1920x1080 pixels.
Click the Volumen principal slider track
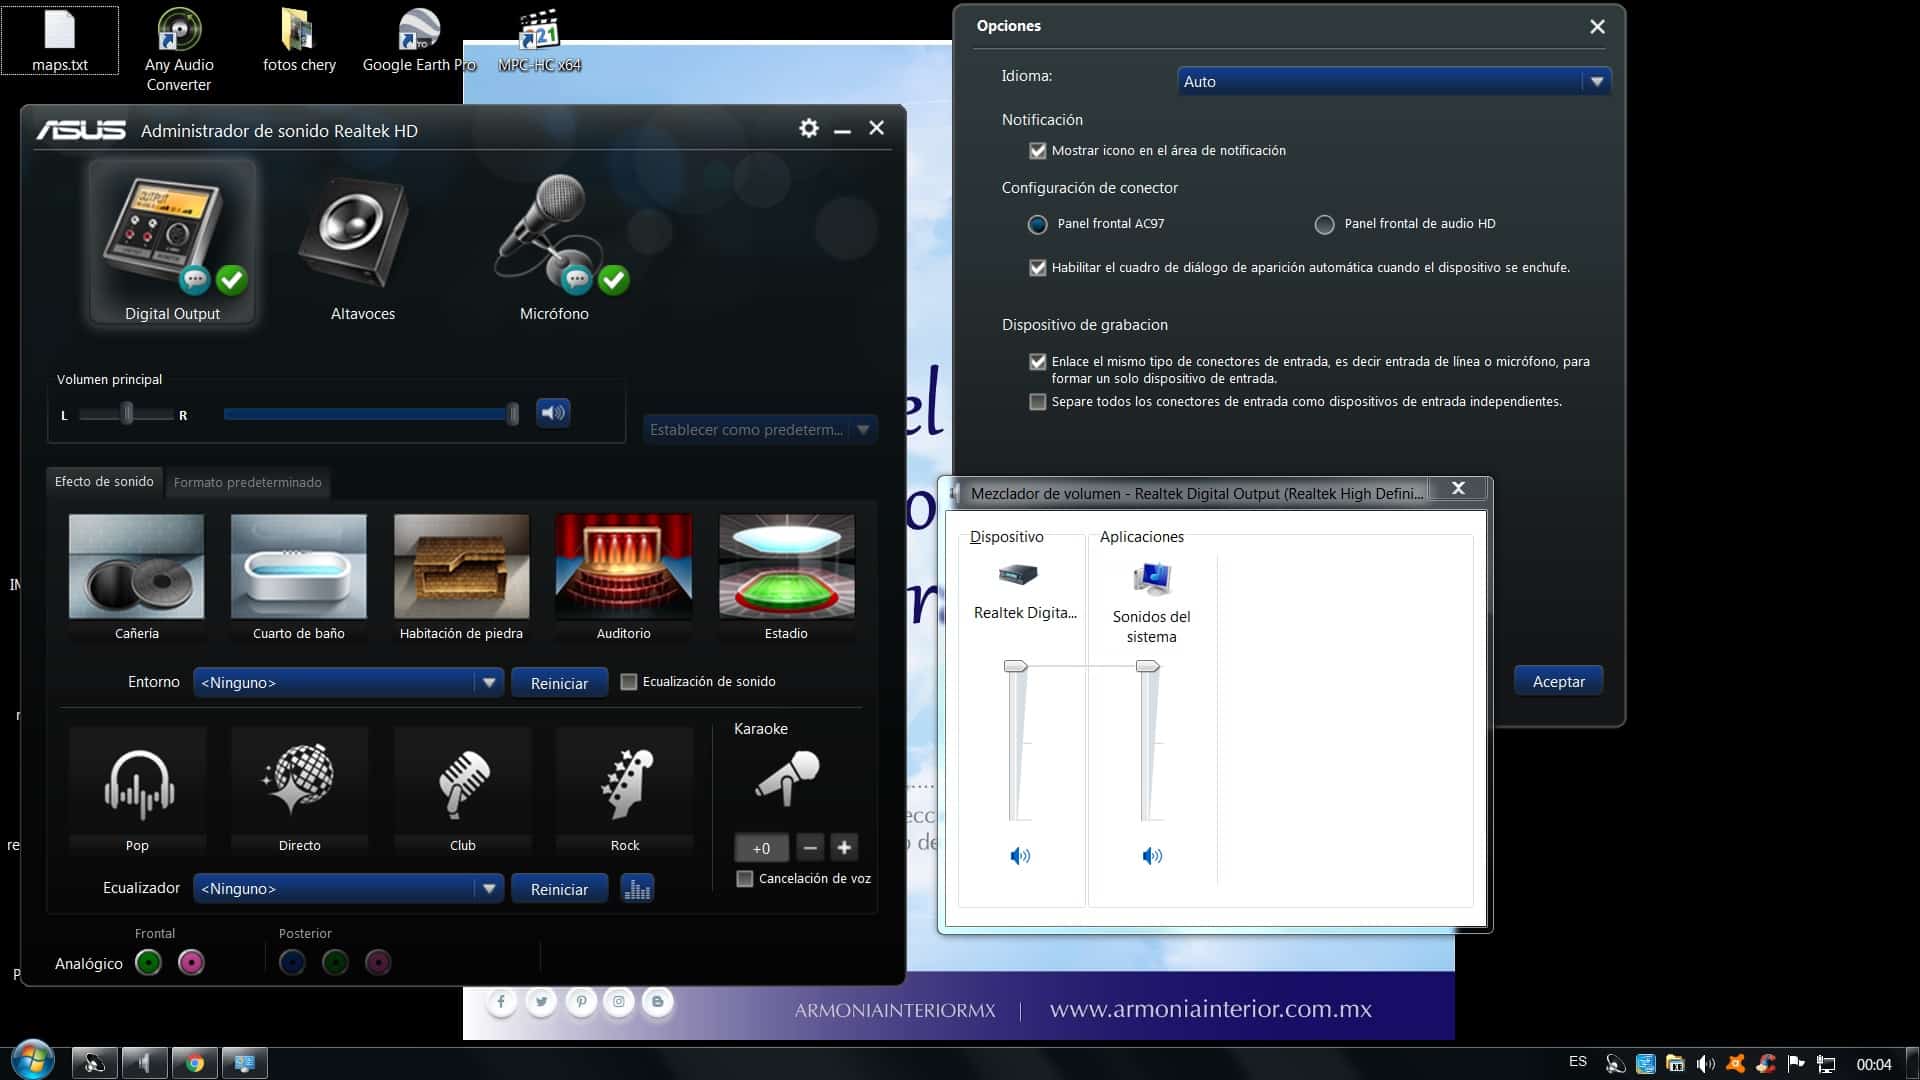(x=366, y=414)
